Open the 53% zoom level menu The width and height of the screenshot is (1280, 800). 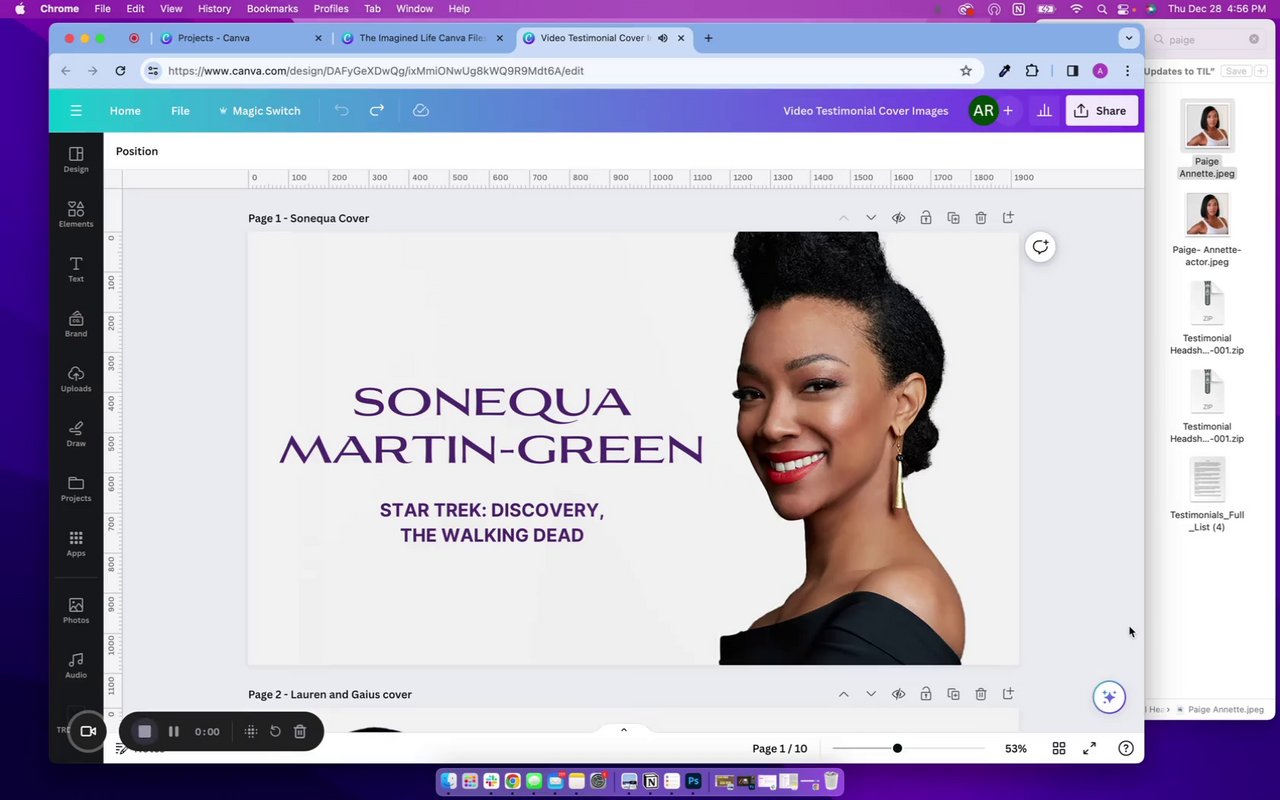click(1016, 748)
